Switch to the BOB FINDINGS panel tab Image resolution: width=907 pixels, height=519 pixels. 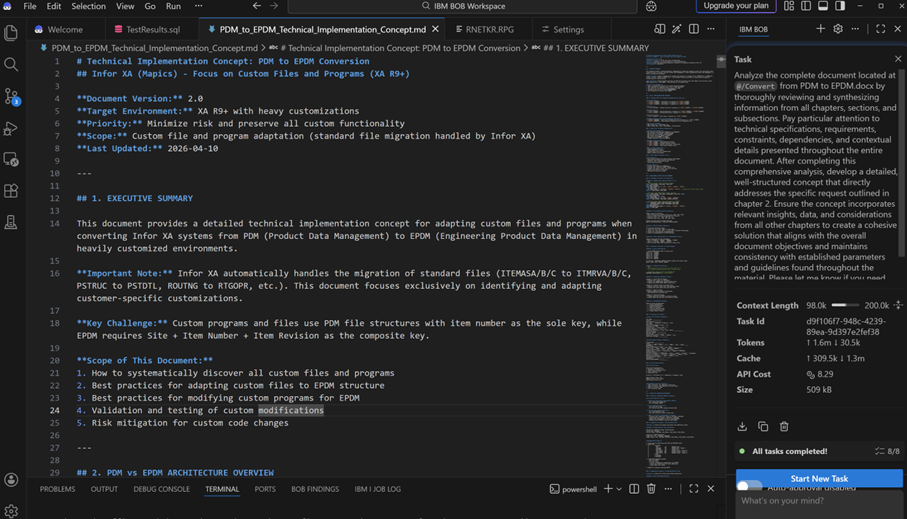click(314, 489)
